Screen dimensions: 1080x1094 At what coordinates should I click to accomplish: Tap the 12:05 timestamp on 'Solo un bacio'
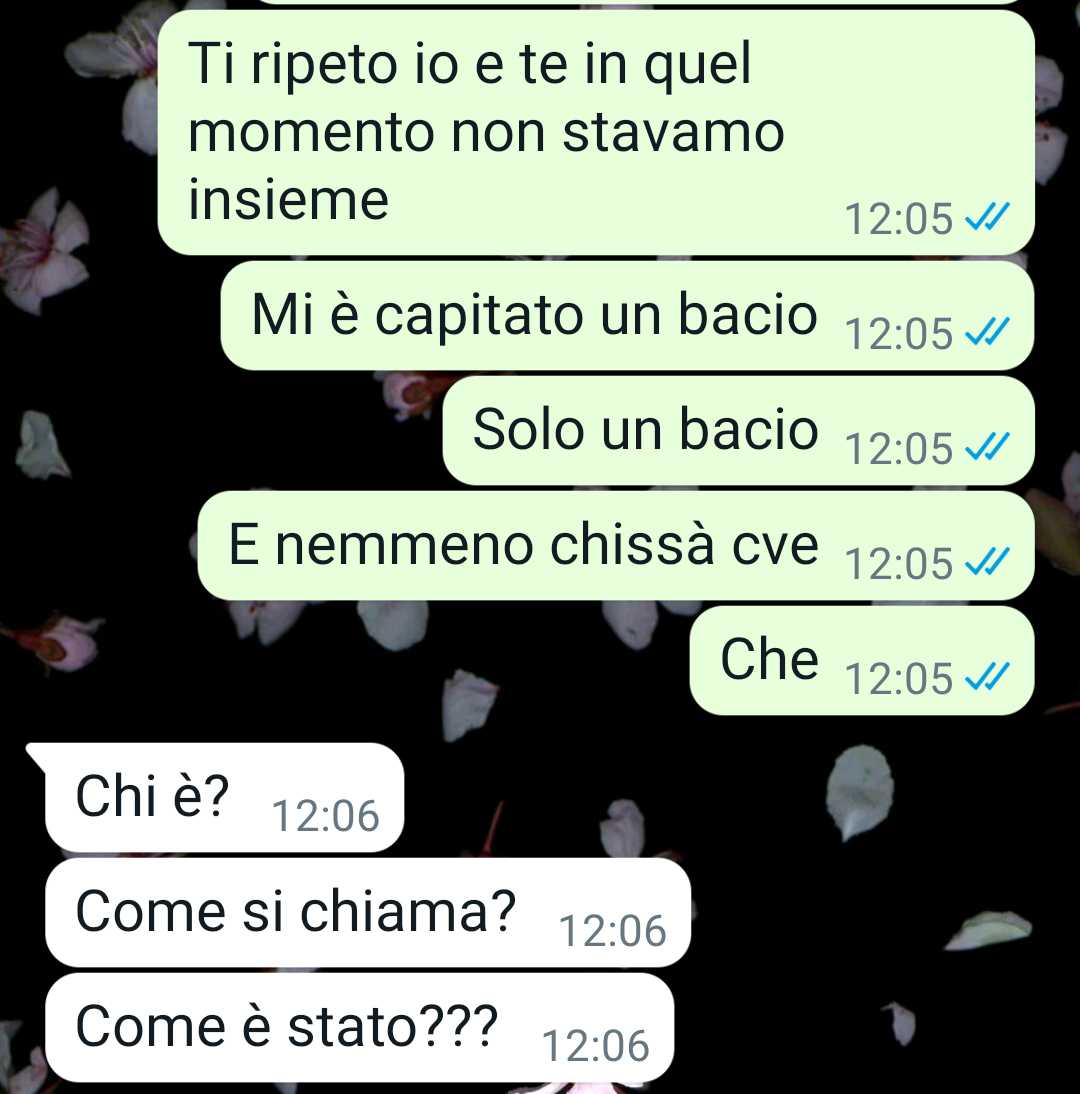(x=899, y=448)
